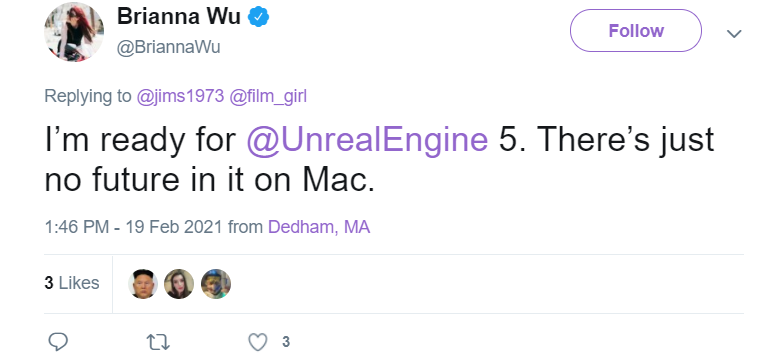Image resolution: width=775 pixels, height=361 pixels.
Task: Click the tweet body text
Action: (x=379, y=159)
